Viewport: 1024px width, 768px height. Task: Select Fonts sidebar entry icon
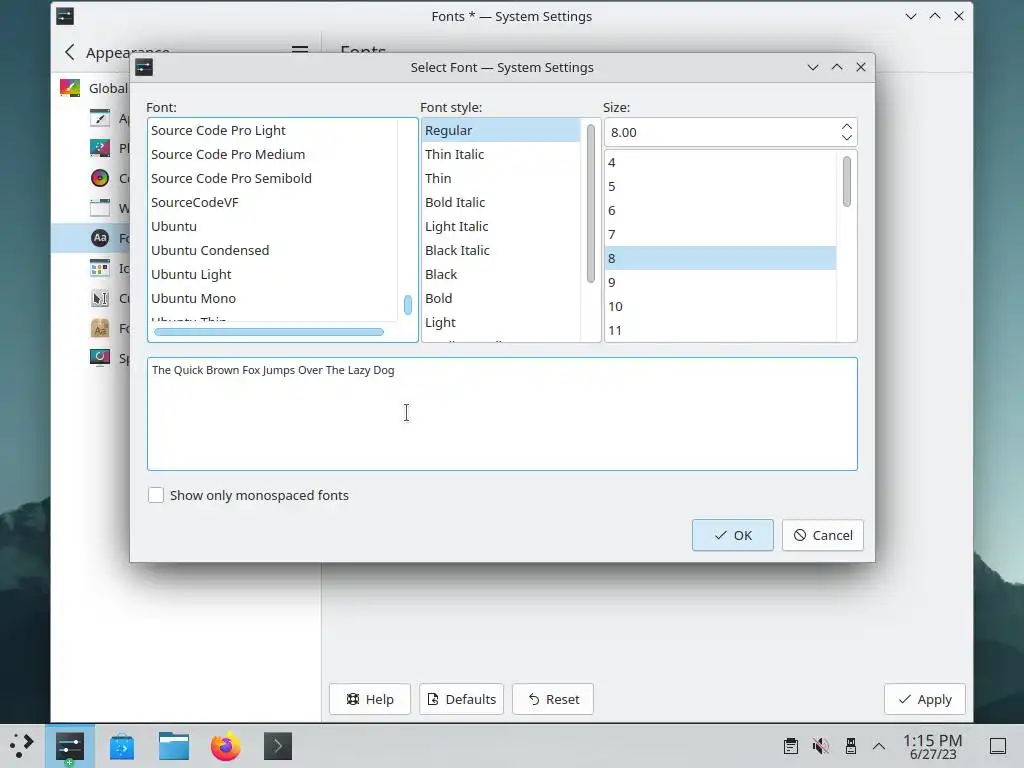[100, 238]
